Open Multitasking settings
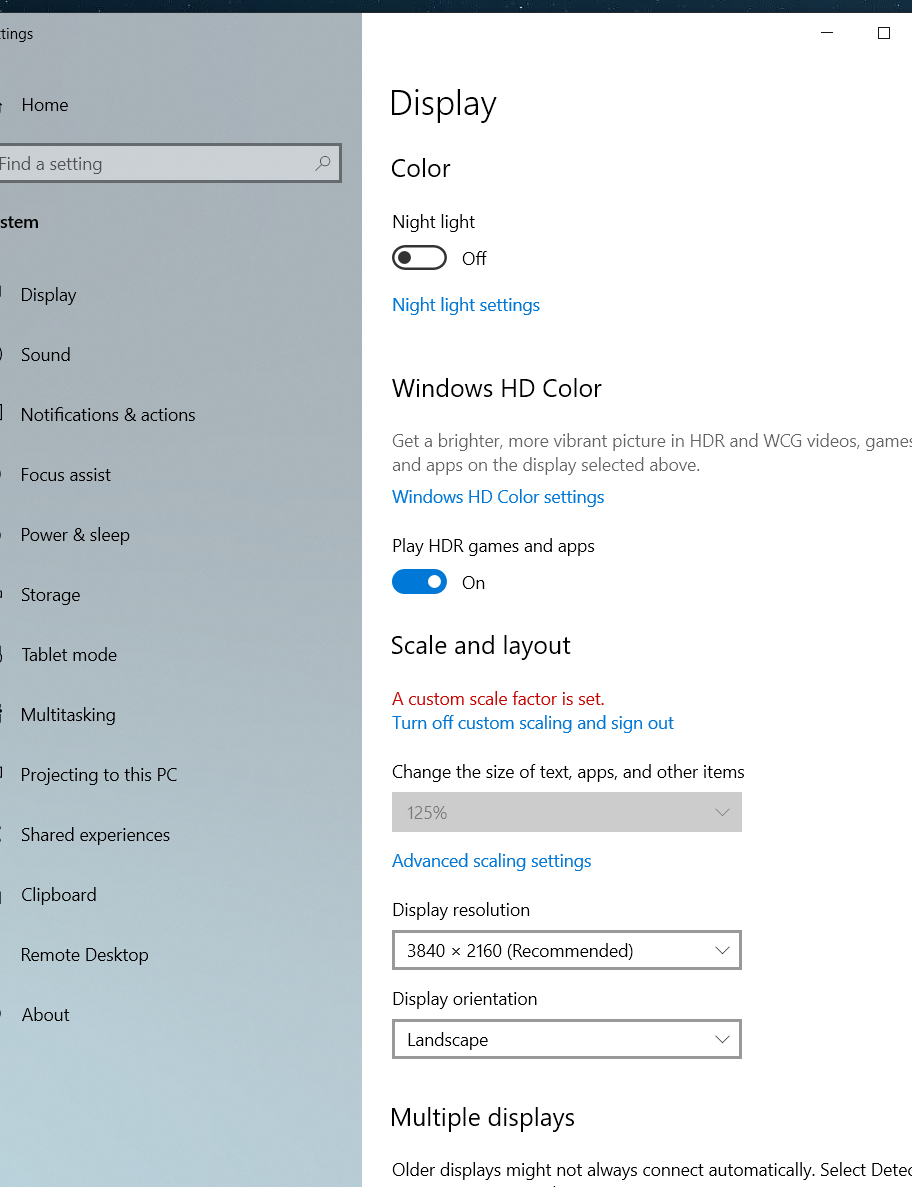Screen dimensions: 912x1187 (x=68, y=715)
